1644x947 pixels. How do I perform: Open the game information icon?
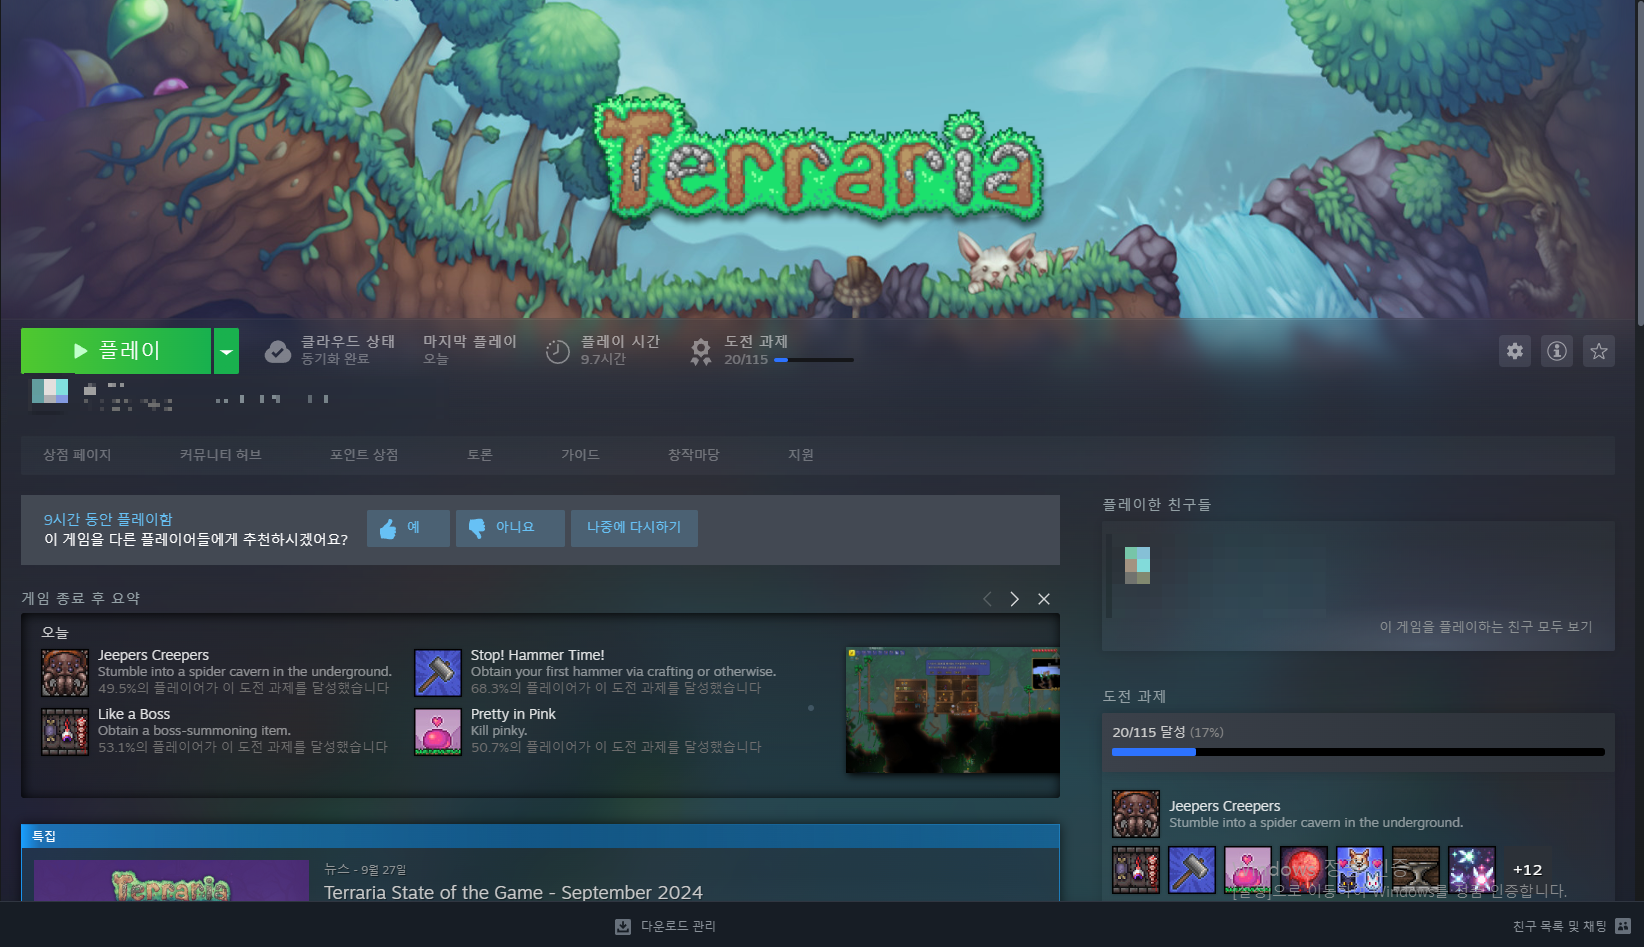1557,351
